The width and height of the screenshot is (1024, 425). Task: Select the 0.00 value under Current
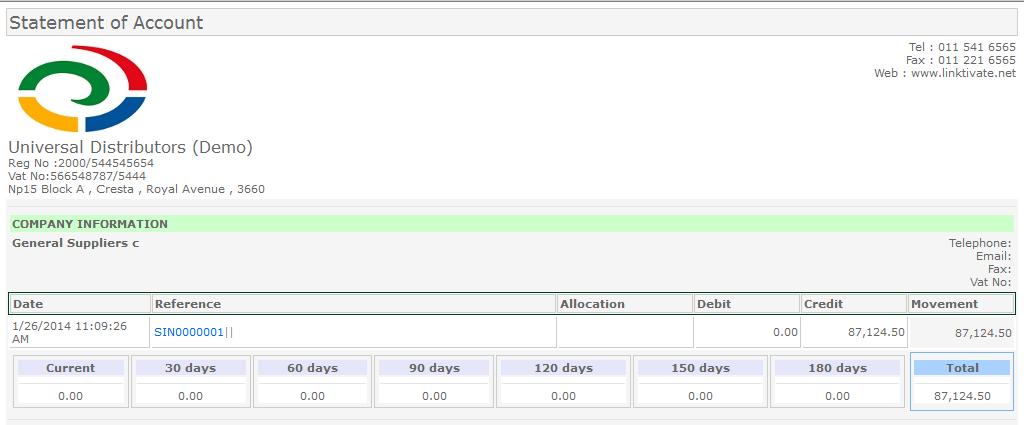point(71,396)
